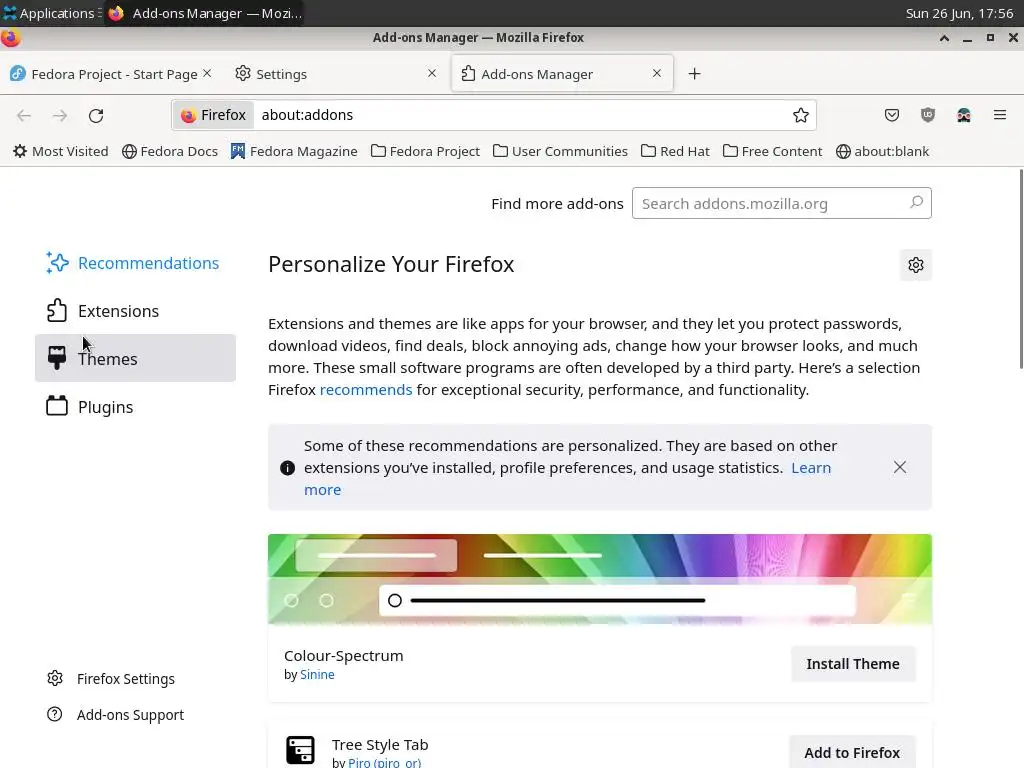1024x768 pixels.
Task: Click the forward navigation arrow
Action: (x=60, y=116)
